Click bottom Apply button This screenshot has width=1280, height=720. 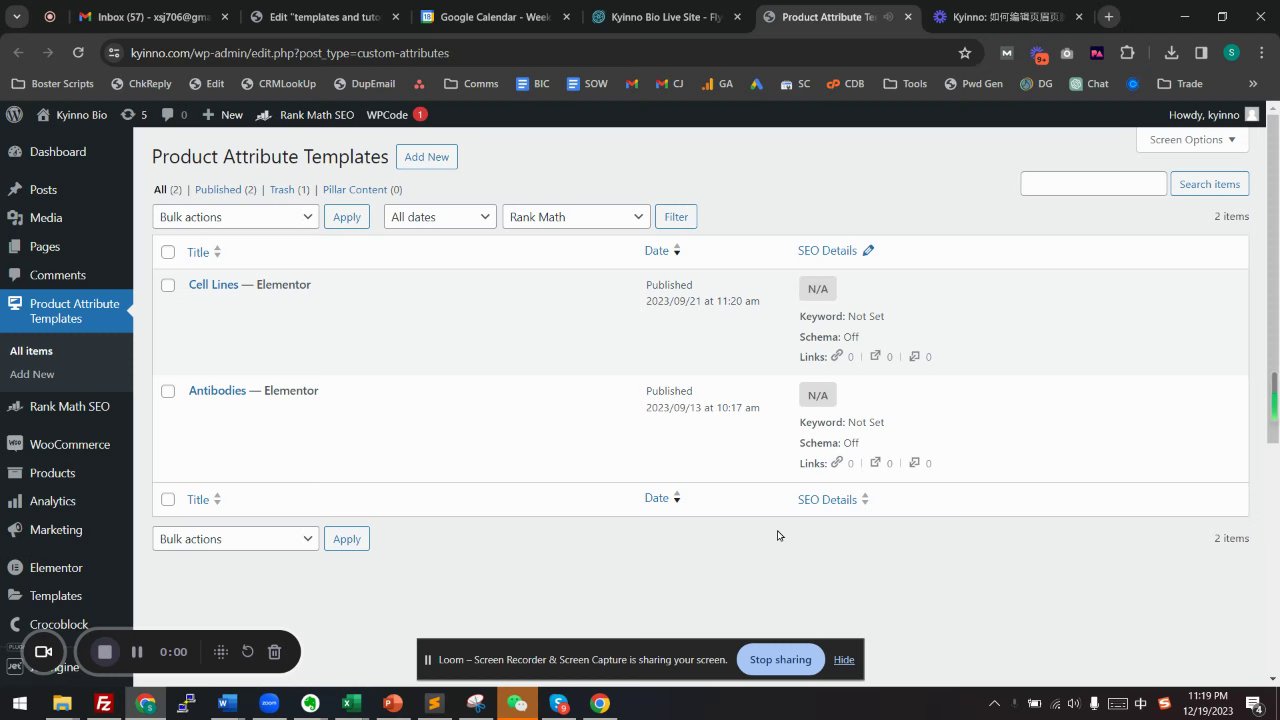[x=347, y=539]
